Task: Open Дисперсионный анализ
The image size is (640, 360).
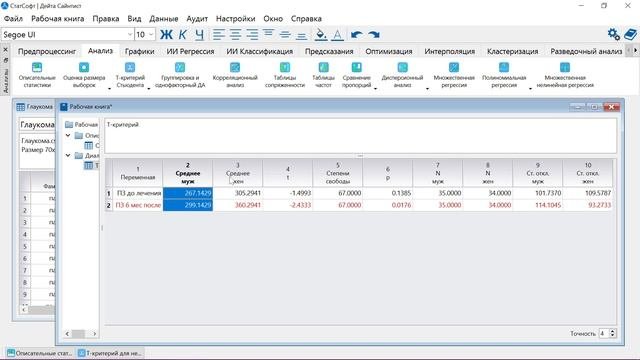Action: coord(402,75)
